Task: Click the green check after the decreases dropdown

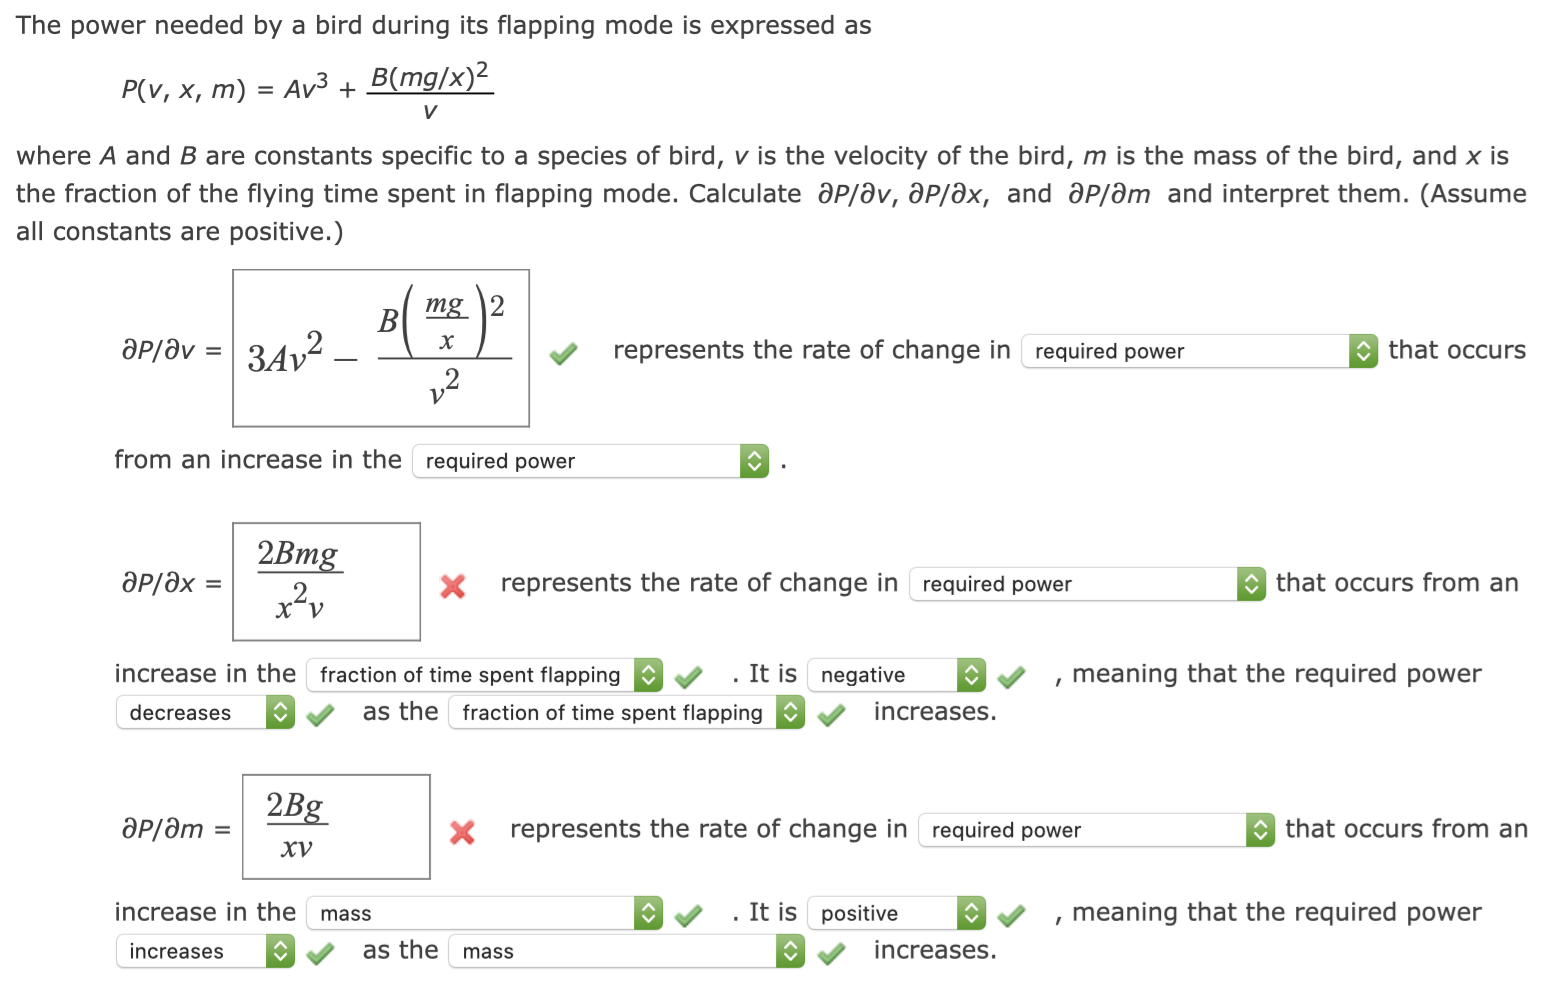Action: [x=320, y=714]
